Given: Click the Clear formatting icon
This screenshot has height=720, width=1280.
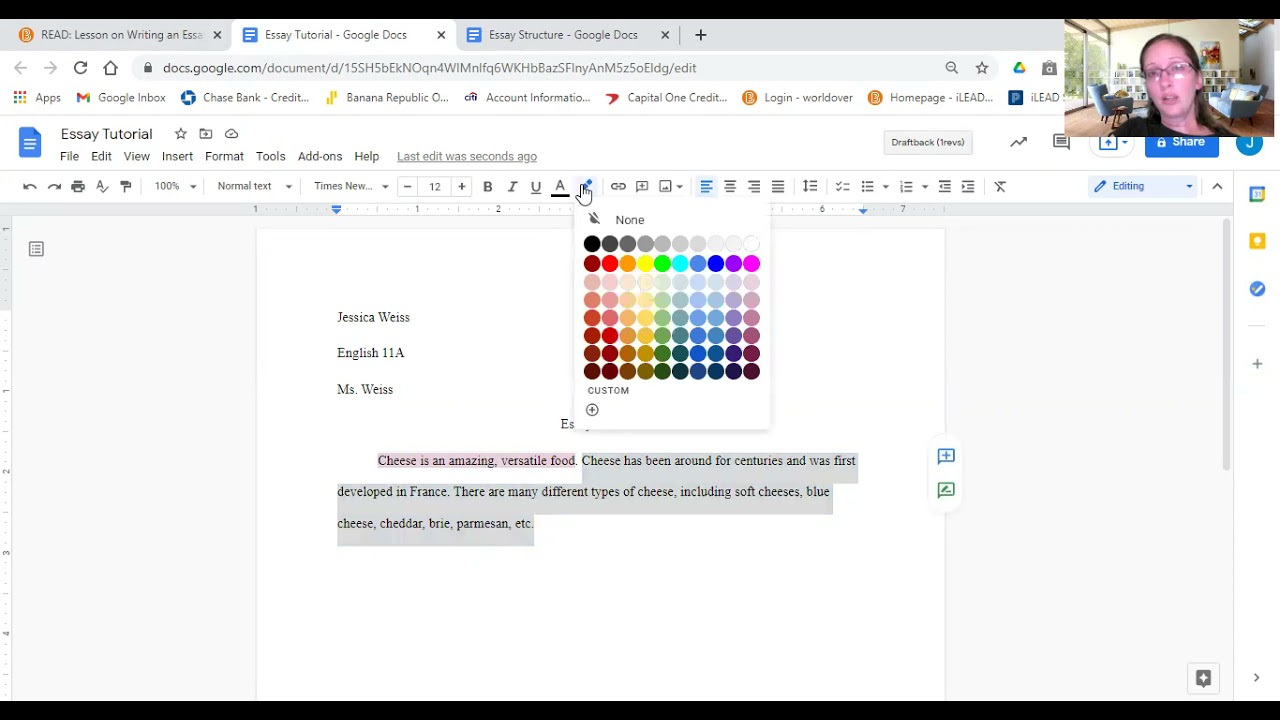Looking at the screenshot, I should [1000, 187].
